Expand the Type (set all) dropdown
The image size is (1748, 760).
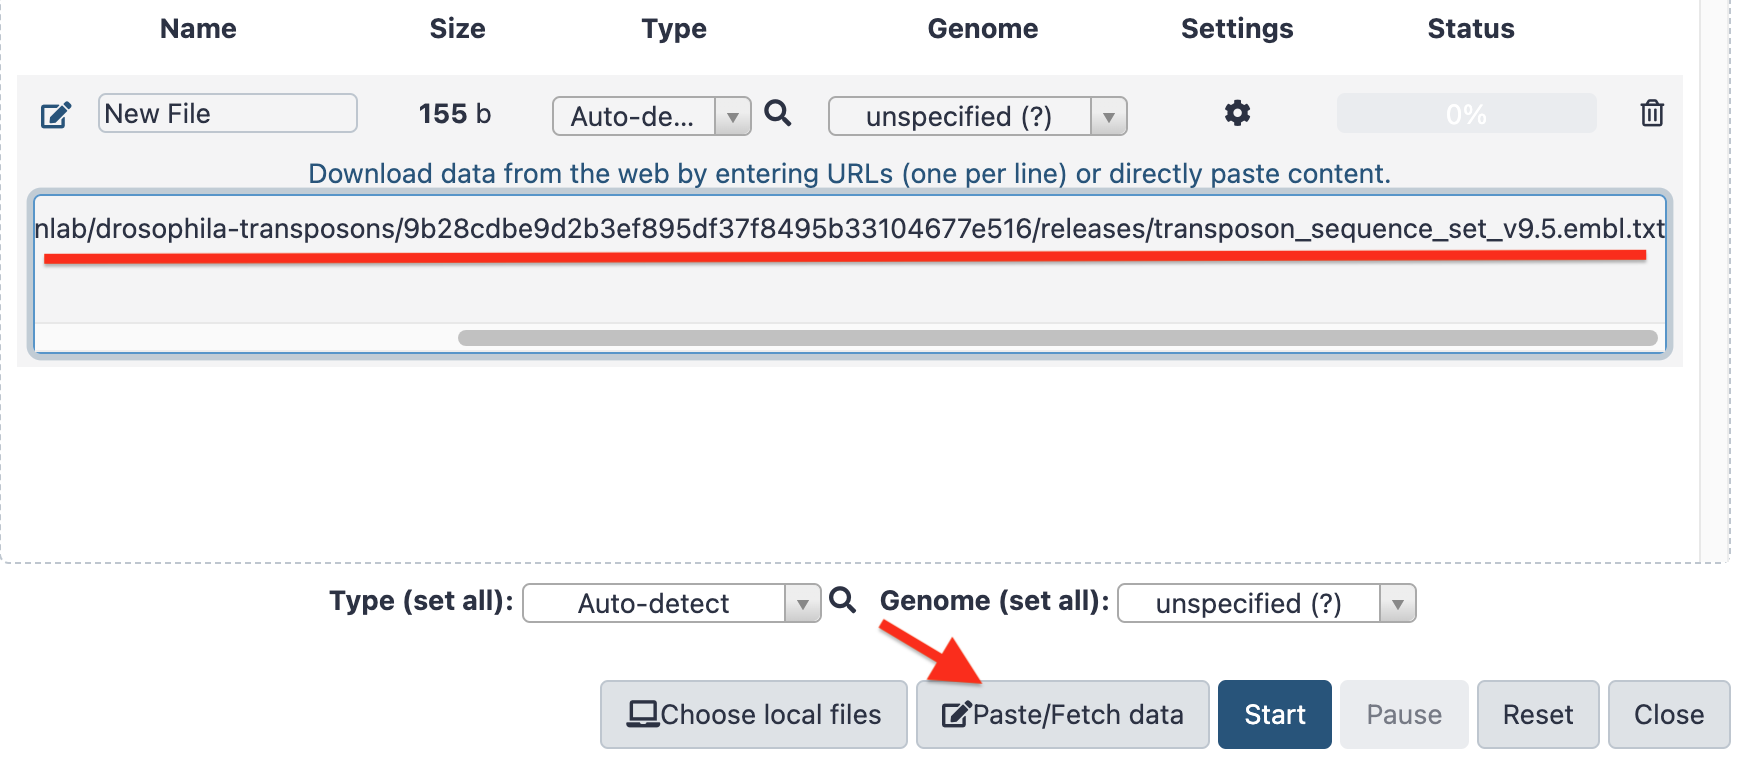point(801,603)
